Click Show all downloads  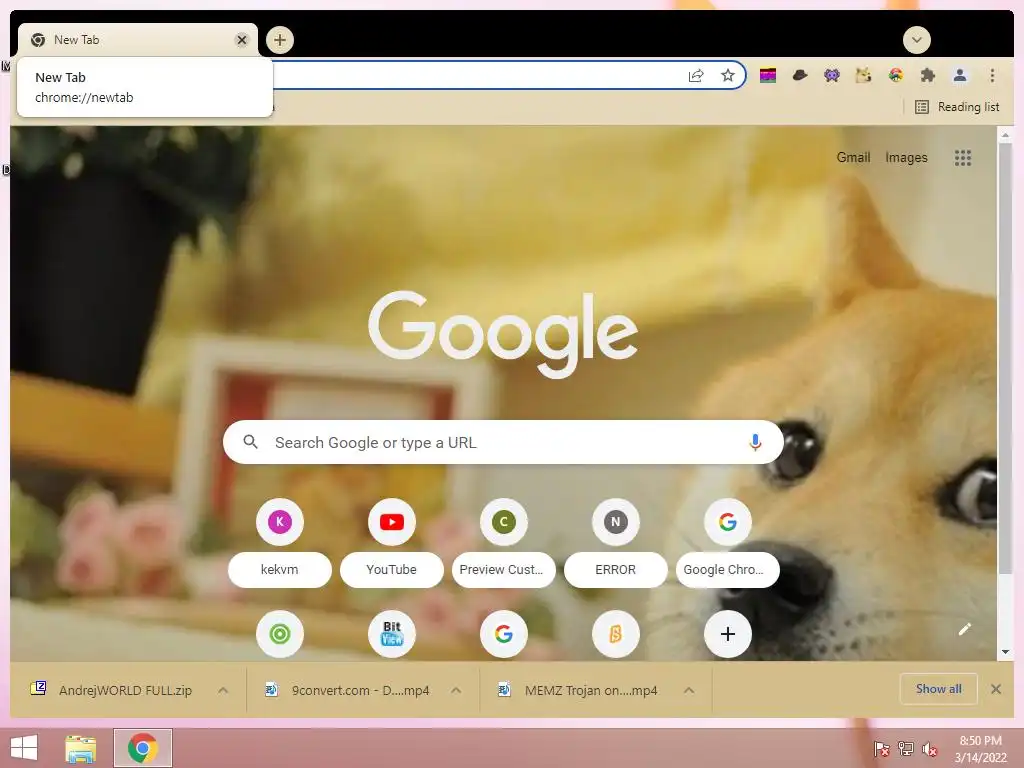click(938, 688)
